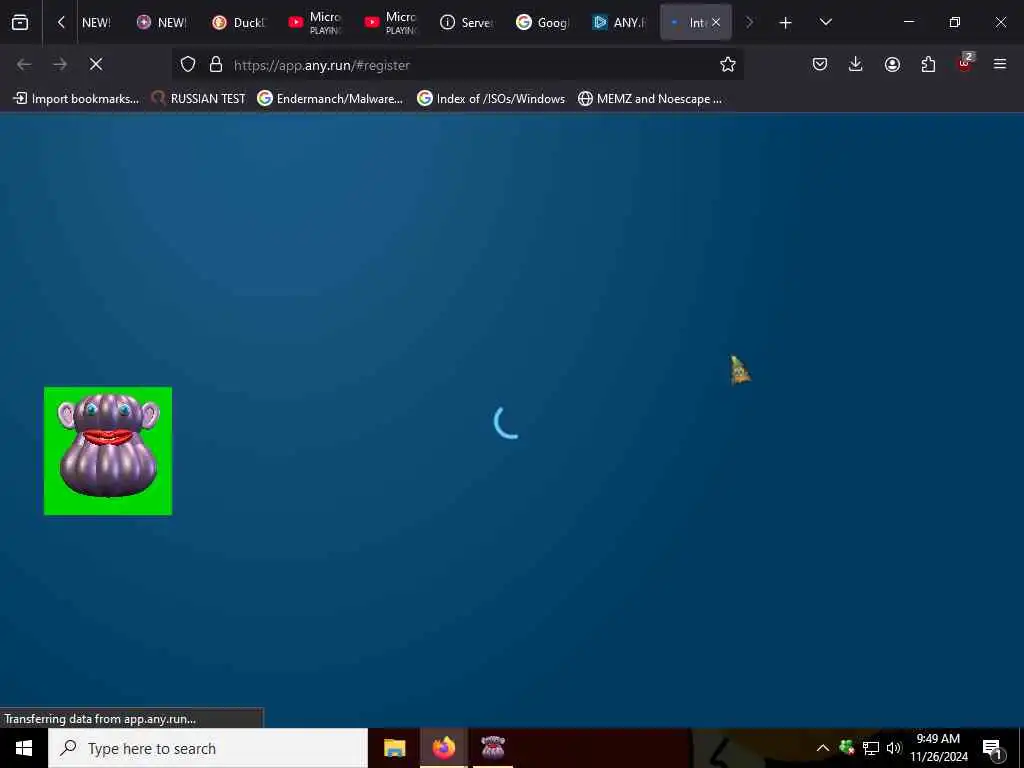
Task: Open the notification center icon
Action: pyautogui.click(x=992, y=749)
